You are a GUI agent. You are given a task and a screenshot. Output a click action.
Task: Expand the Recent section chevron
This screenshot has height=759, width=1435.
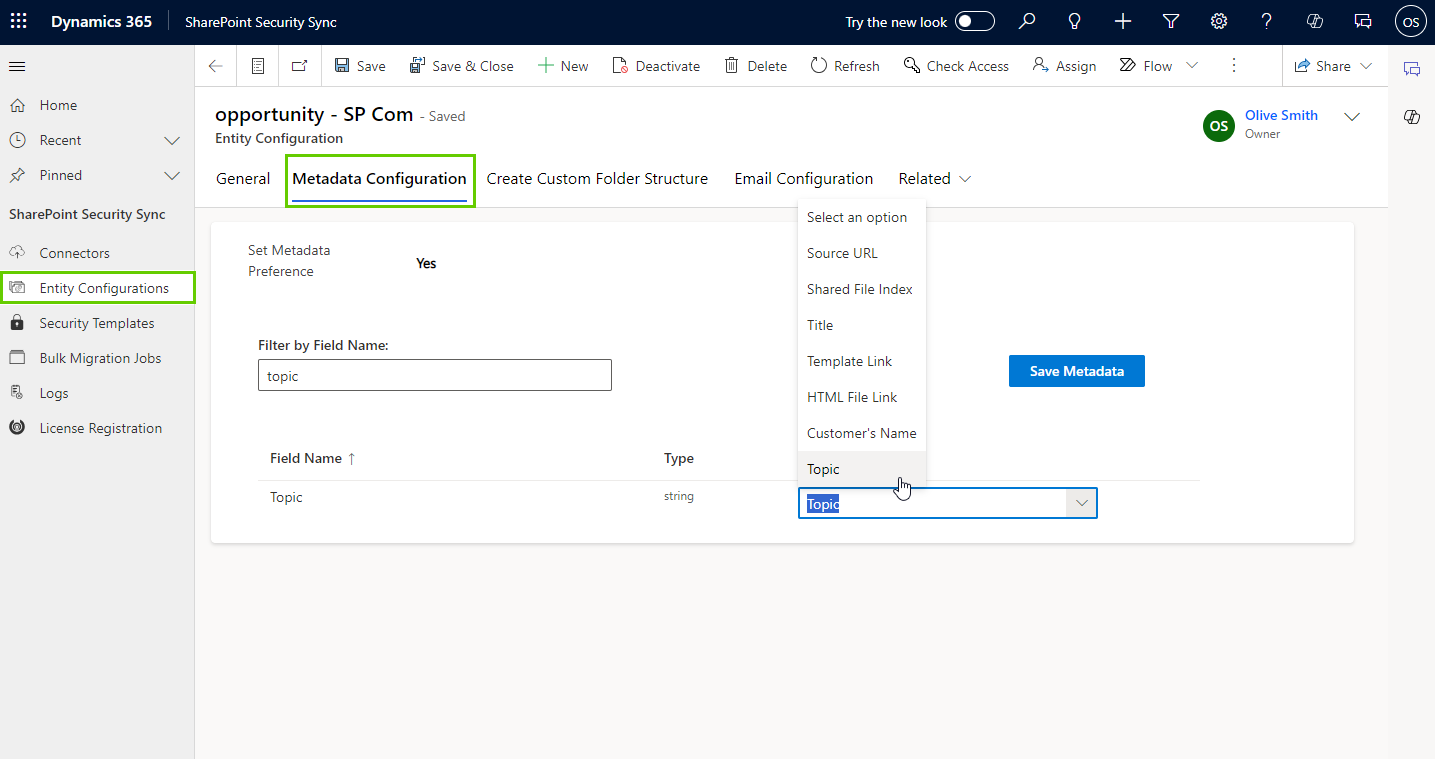172,141
